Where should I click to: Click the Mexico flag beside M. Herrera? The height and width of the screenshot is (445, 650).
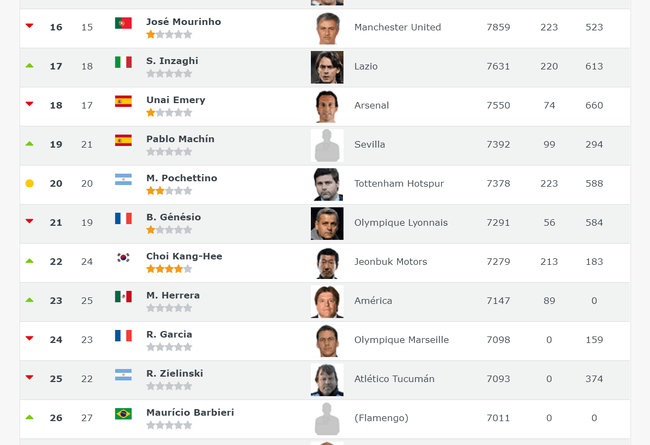[x=123, y=297]
